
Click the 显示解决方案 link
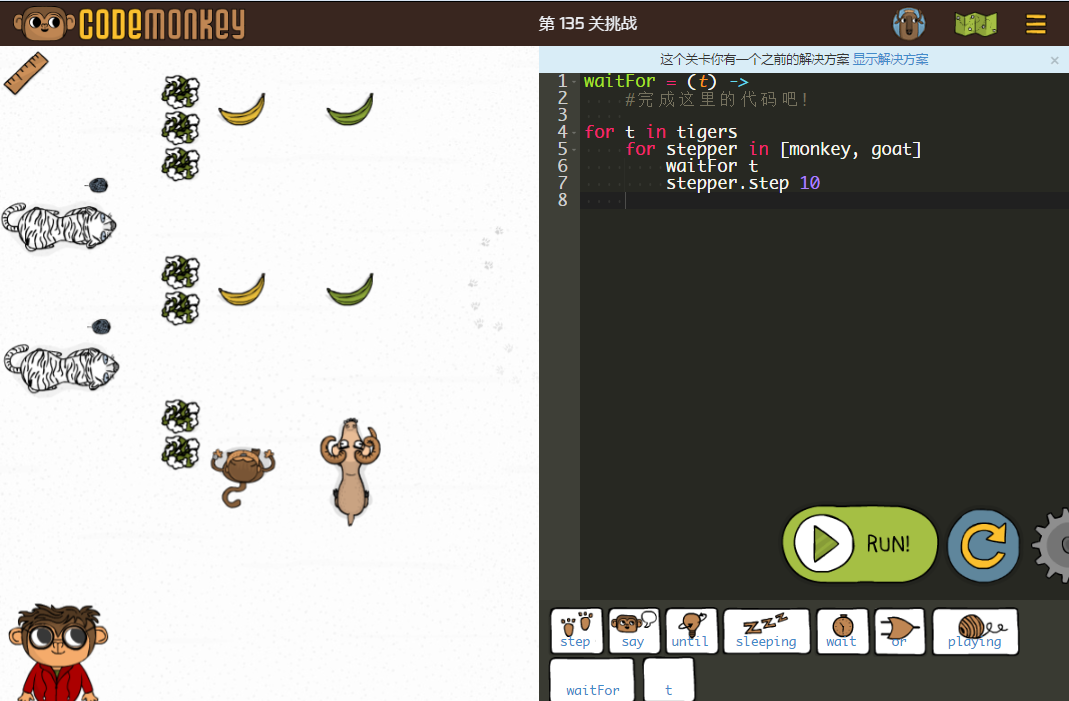tap(890, 59)
